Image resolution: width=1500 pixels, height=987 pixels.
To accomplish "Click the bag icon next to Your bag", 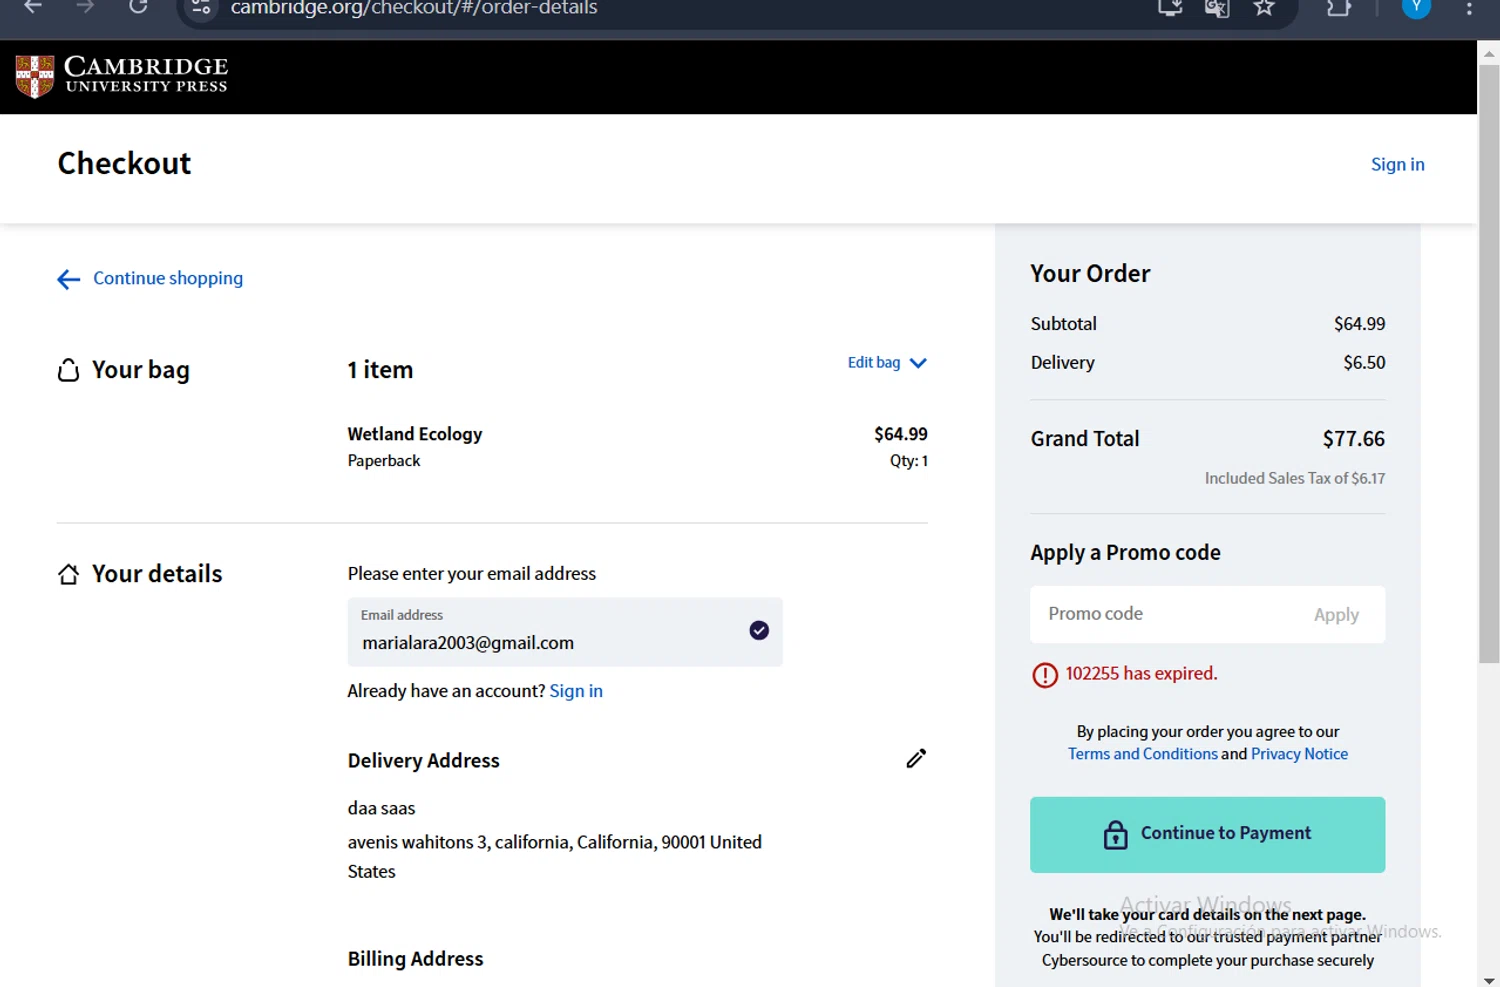I will tap(68, 371).
